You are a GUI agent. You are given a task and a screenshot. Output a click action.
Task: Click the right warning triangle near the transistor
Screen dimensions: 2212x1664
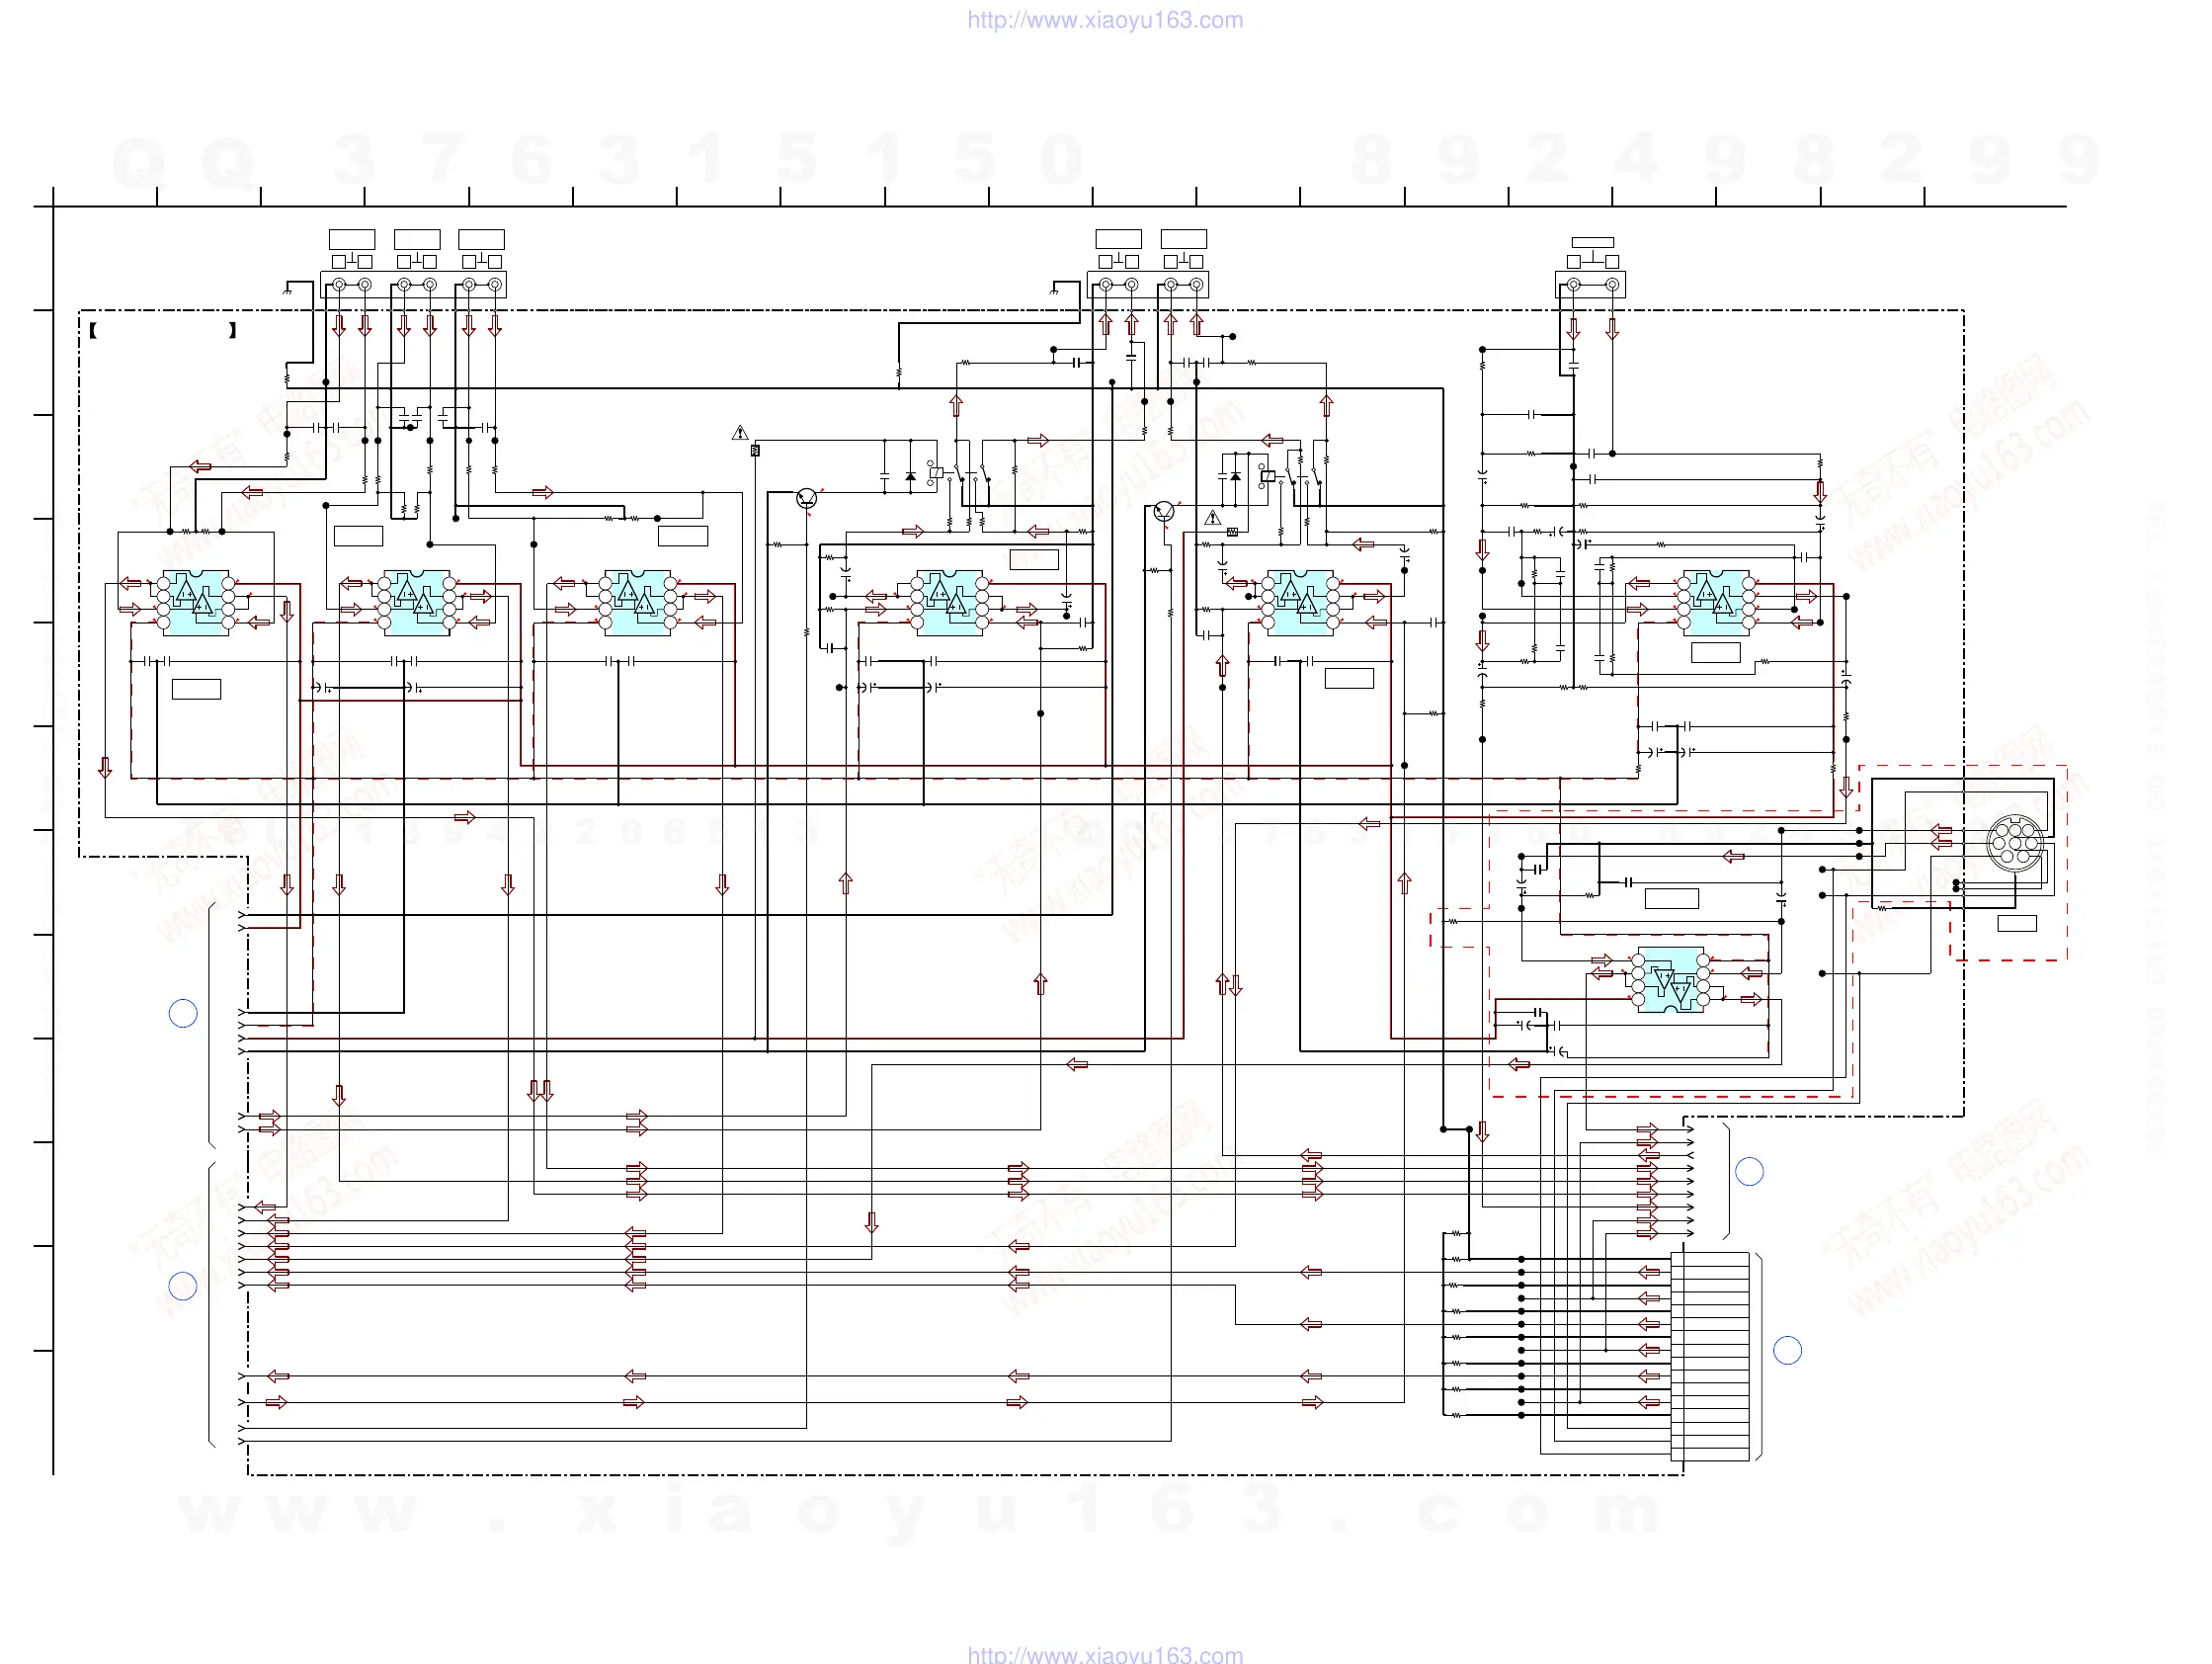pyautogui.click(x=1213, y=518)
